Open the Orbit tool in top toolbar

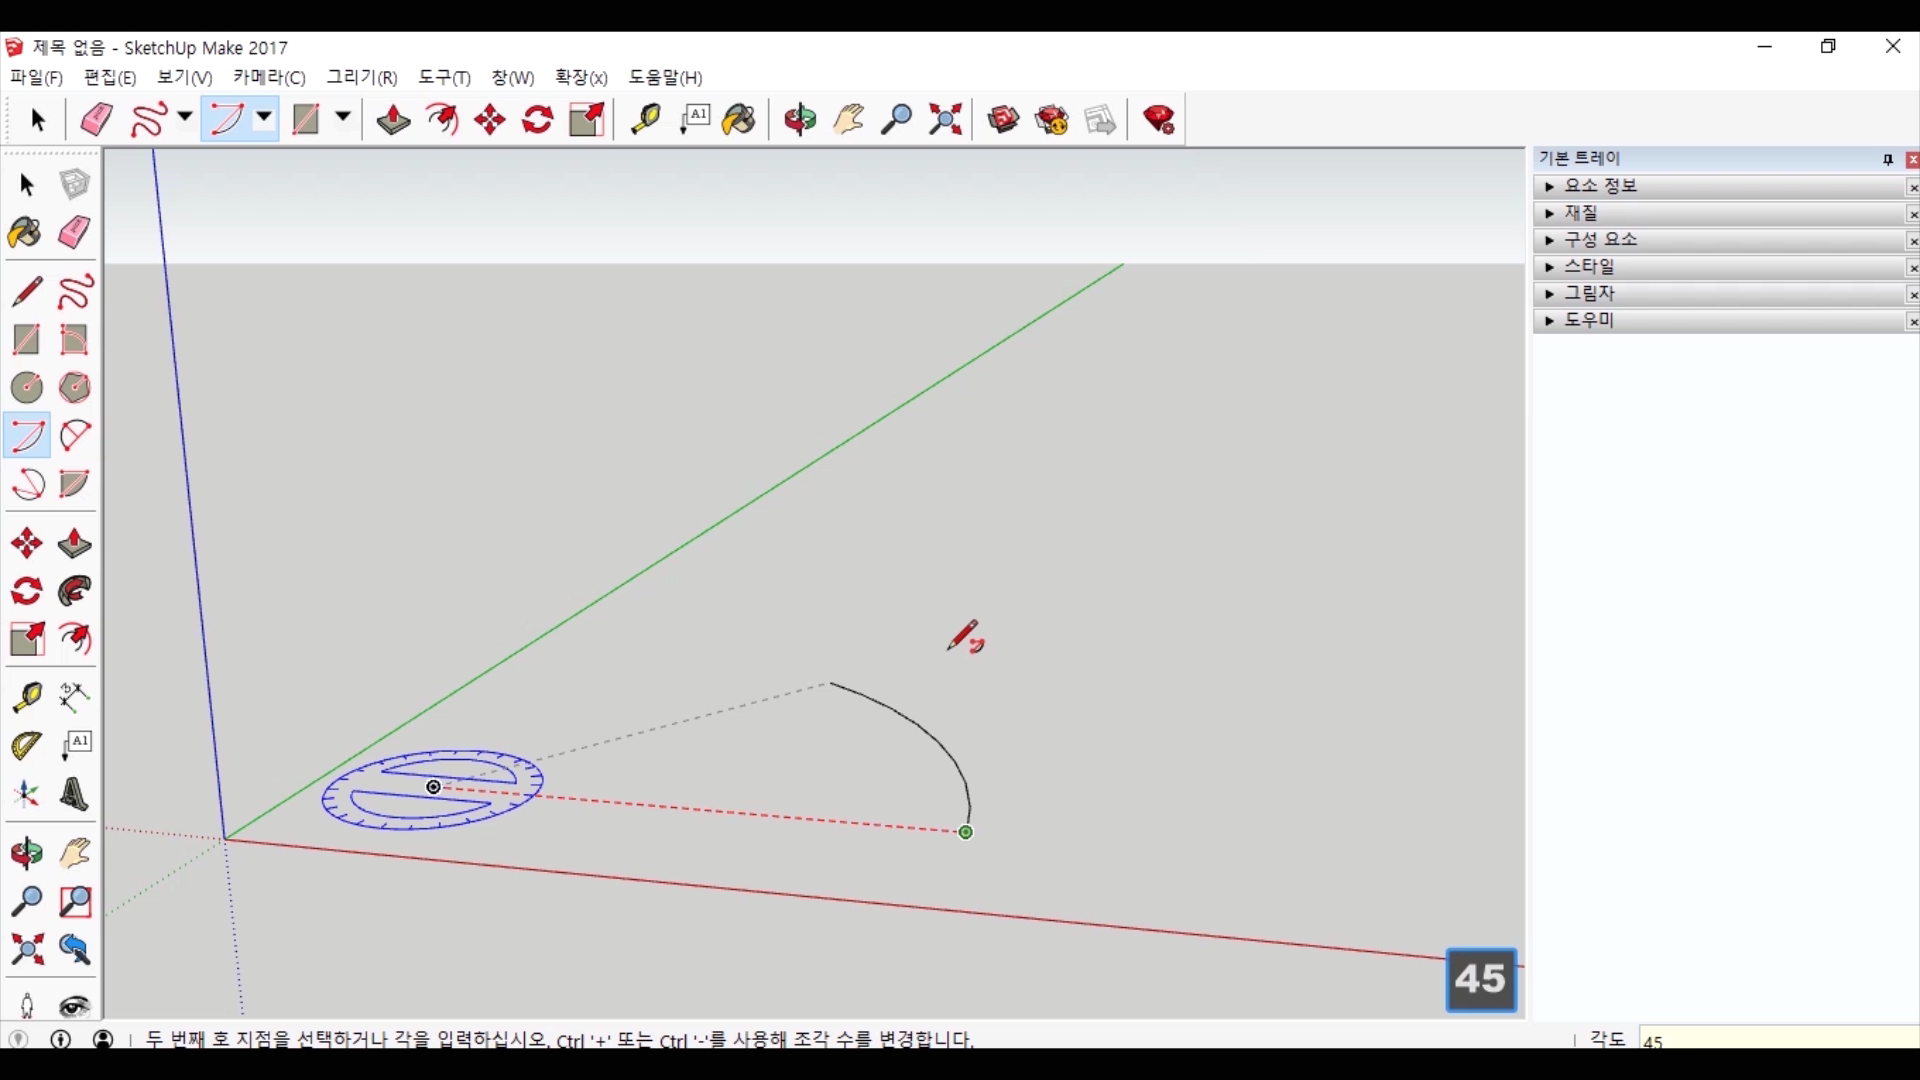tap(800, 120)
